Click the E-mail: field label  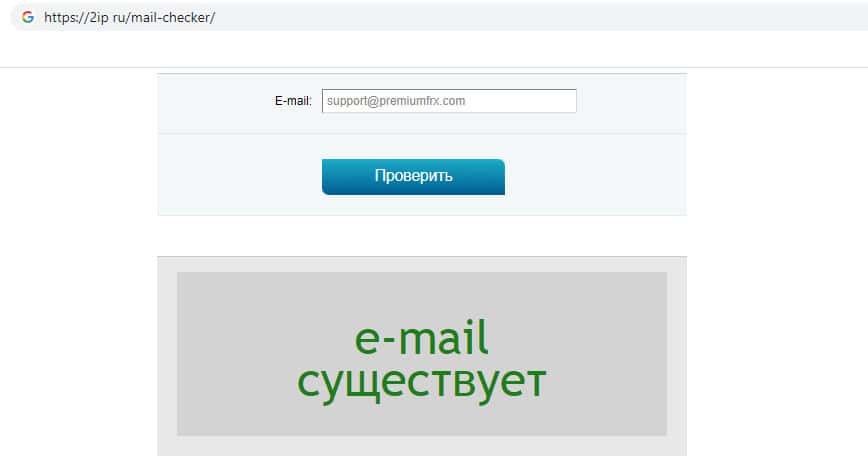point(293,101)
